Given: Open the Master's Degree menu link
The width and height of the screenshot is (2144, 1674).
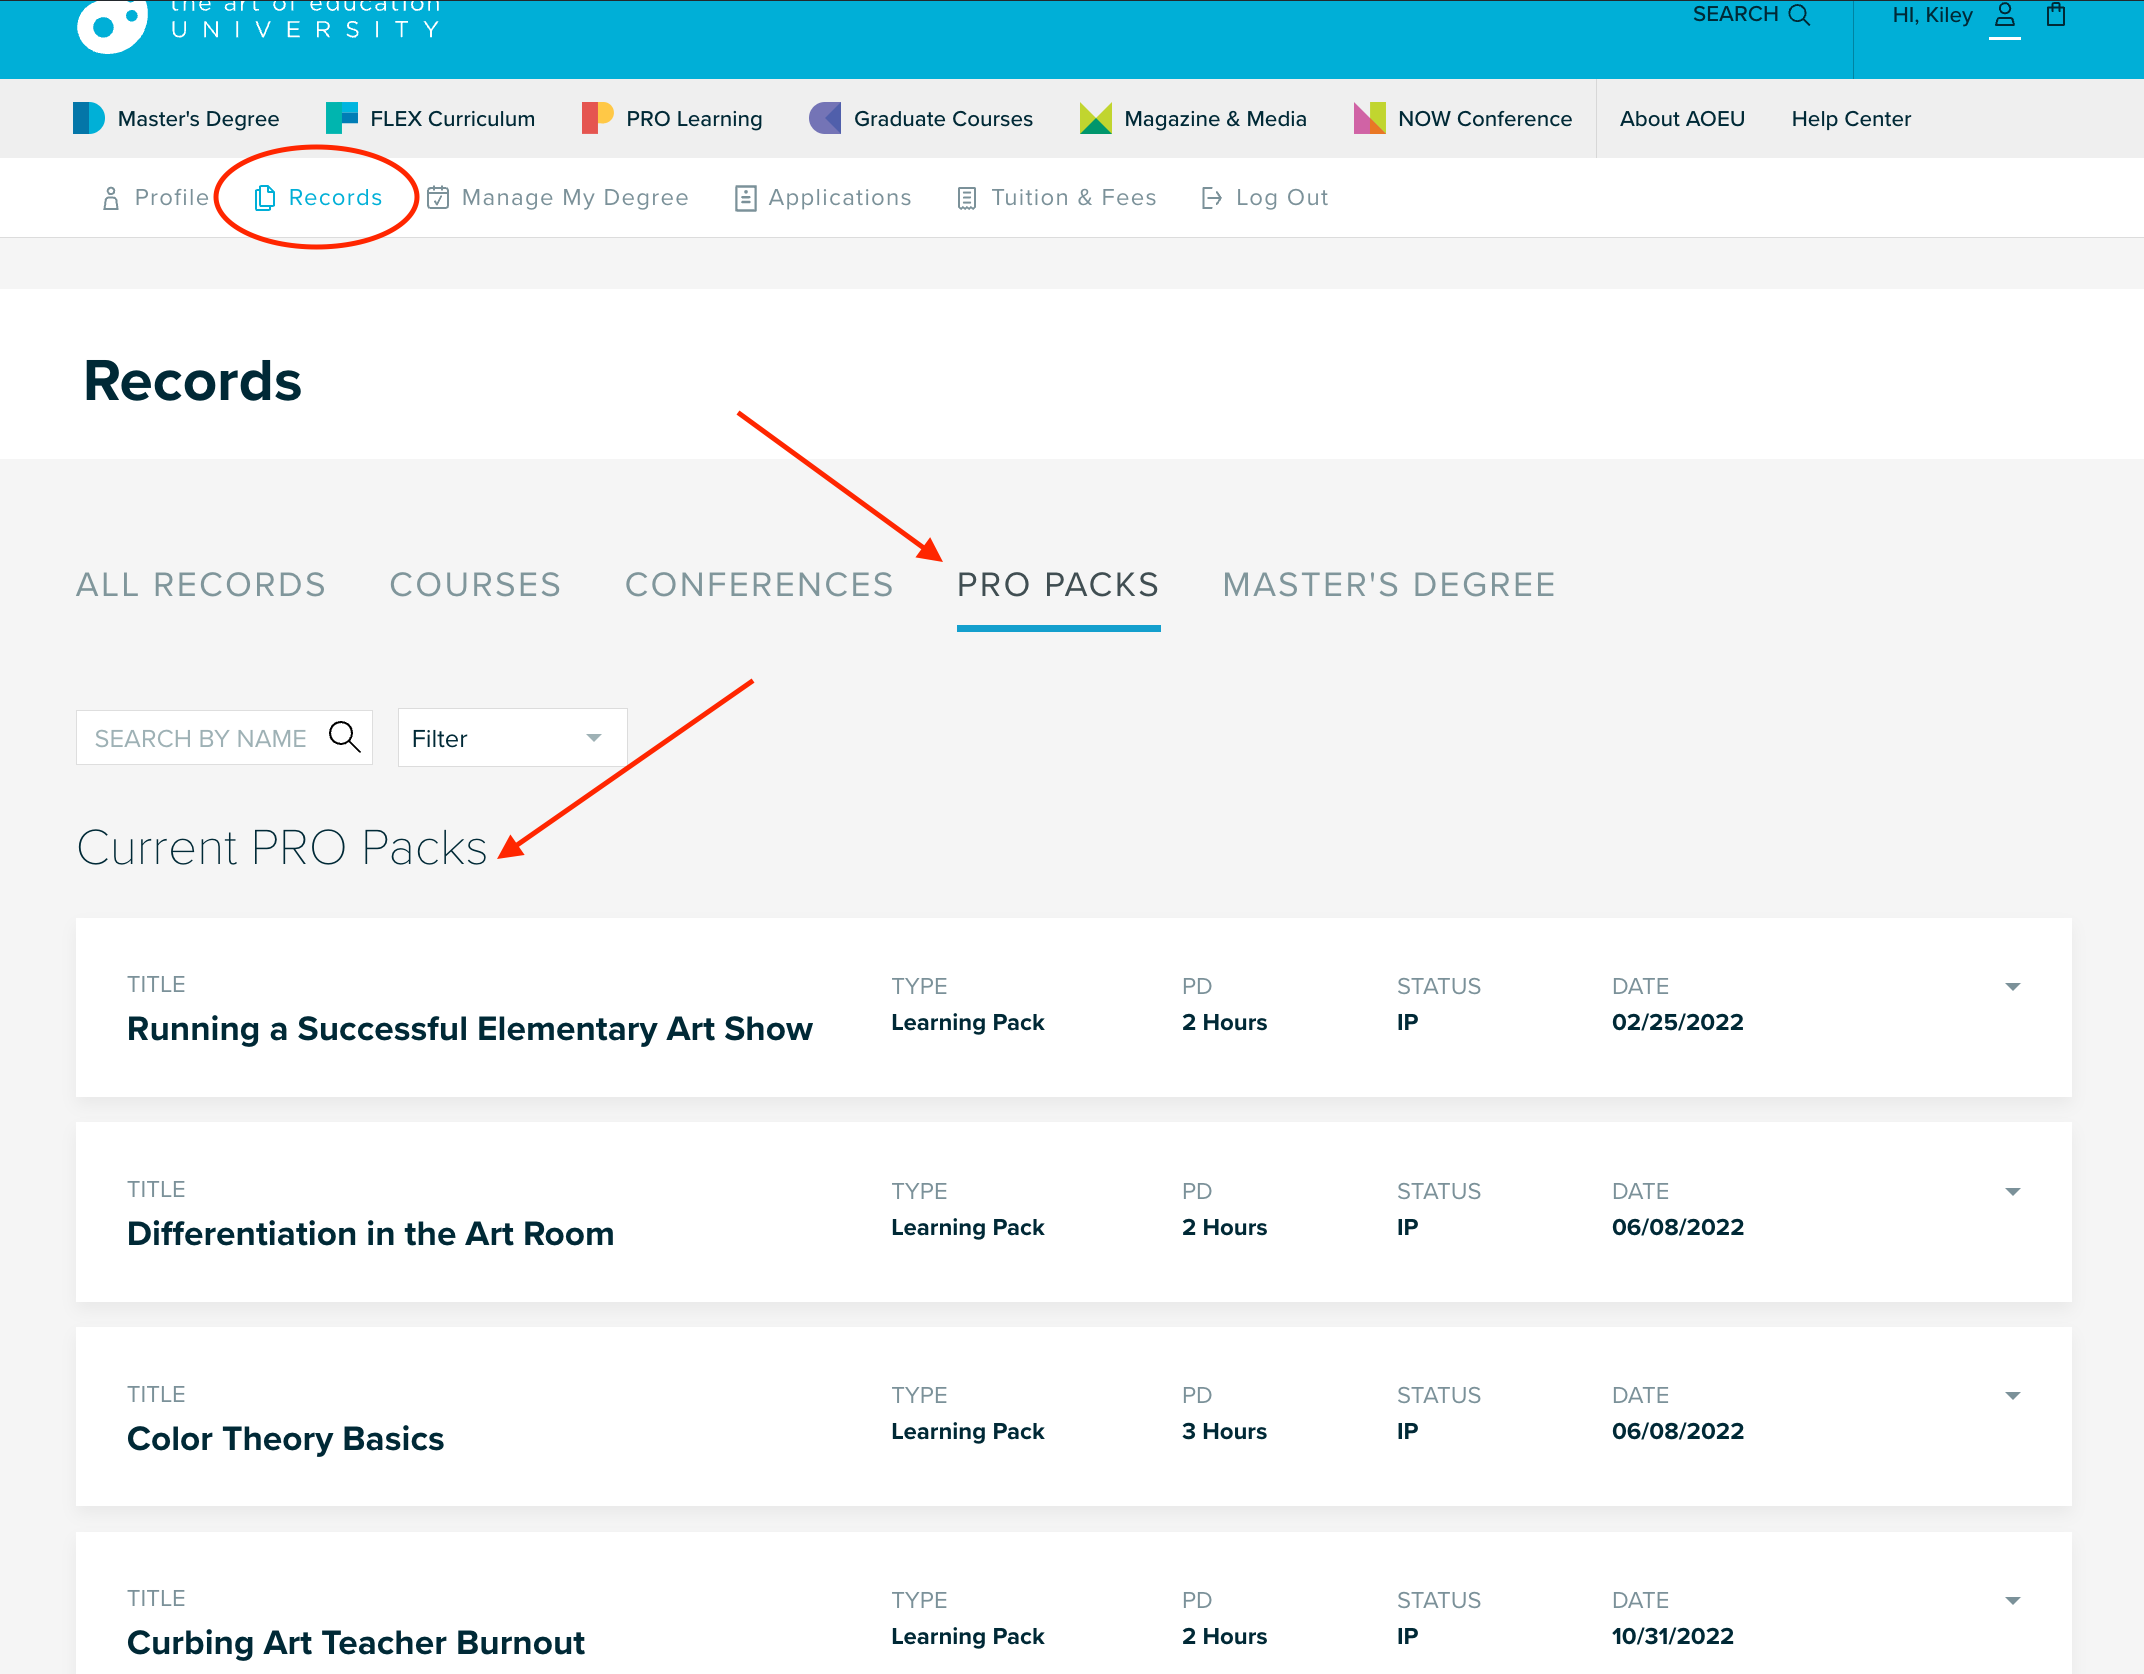Looking at the screenshot, I should 198,119.
